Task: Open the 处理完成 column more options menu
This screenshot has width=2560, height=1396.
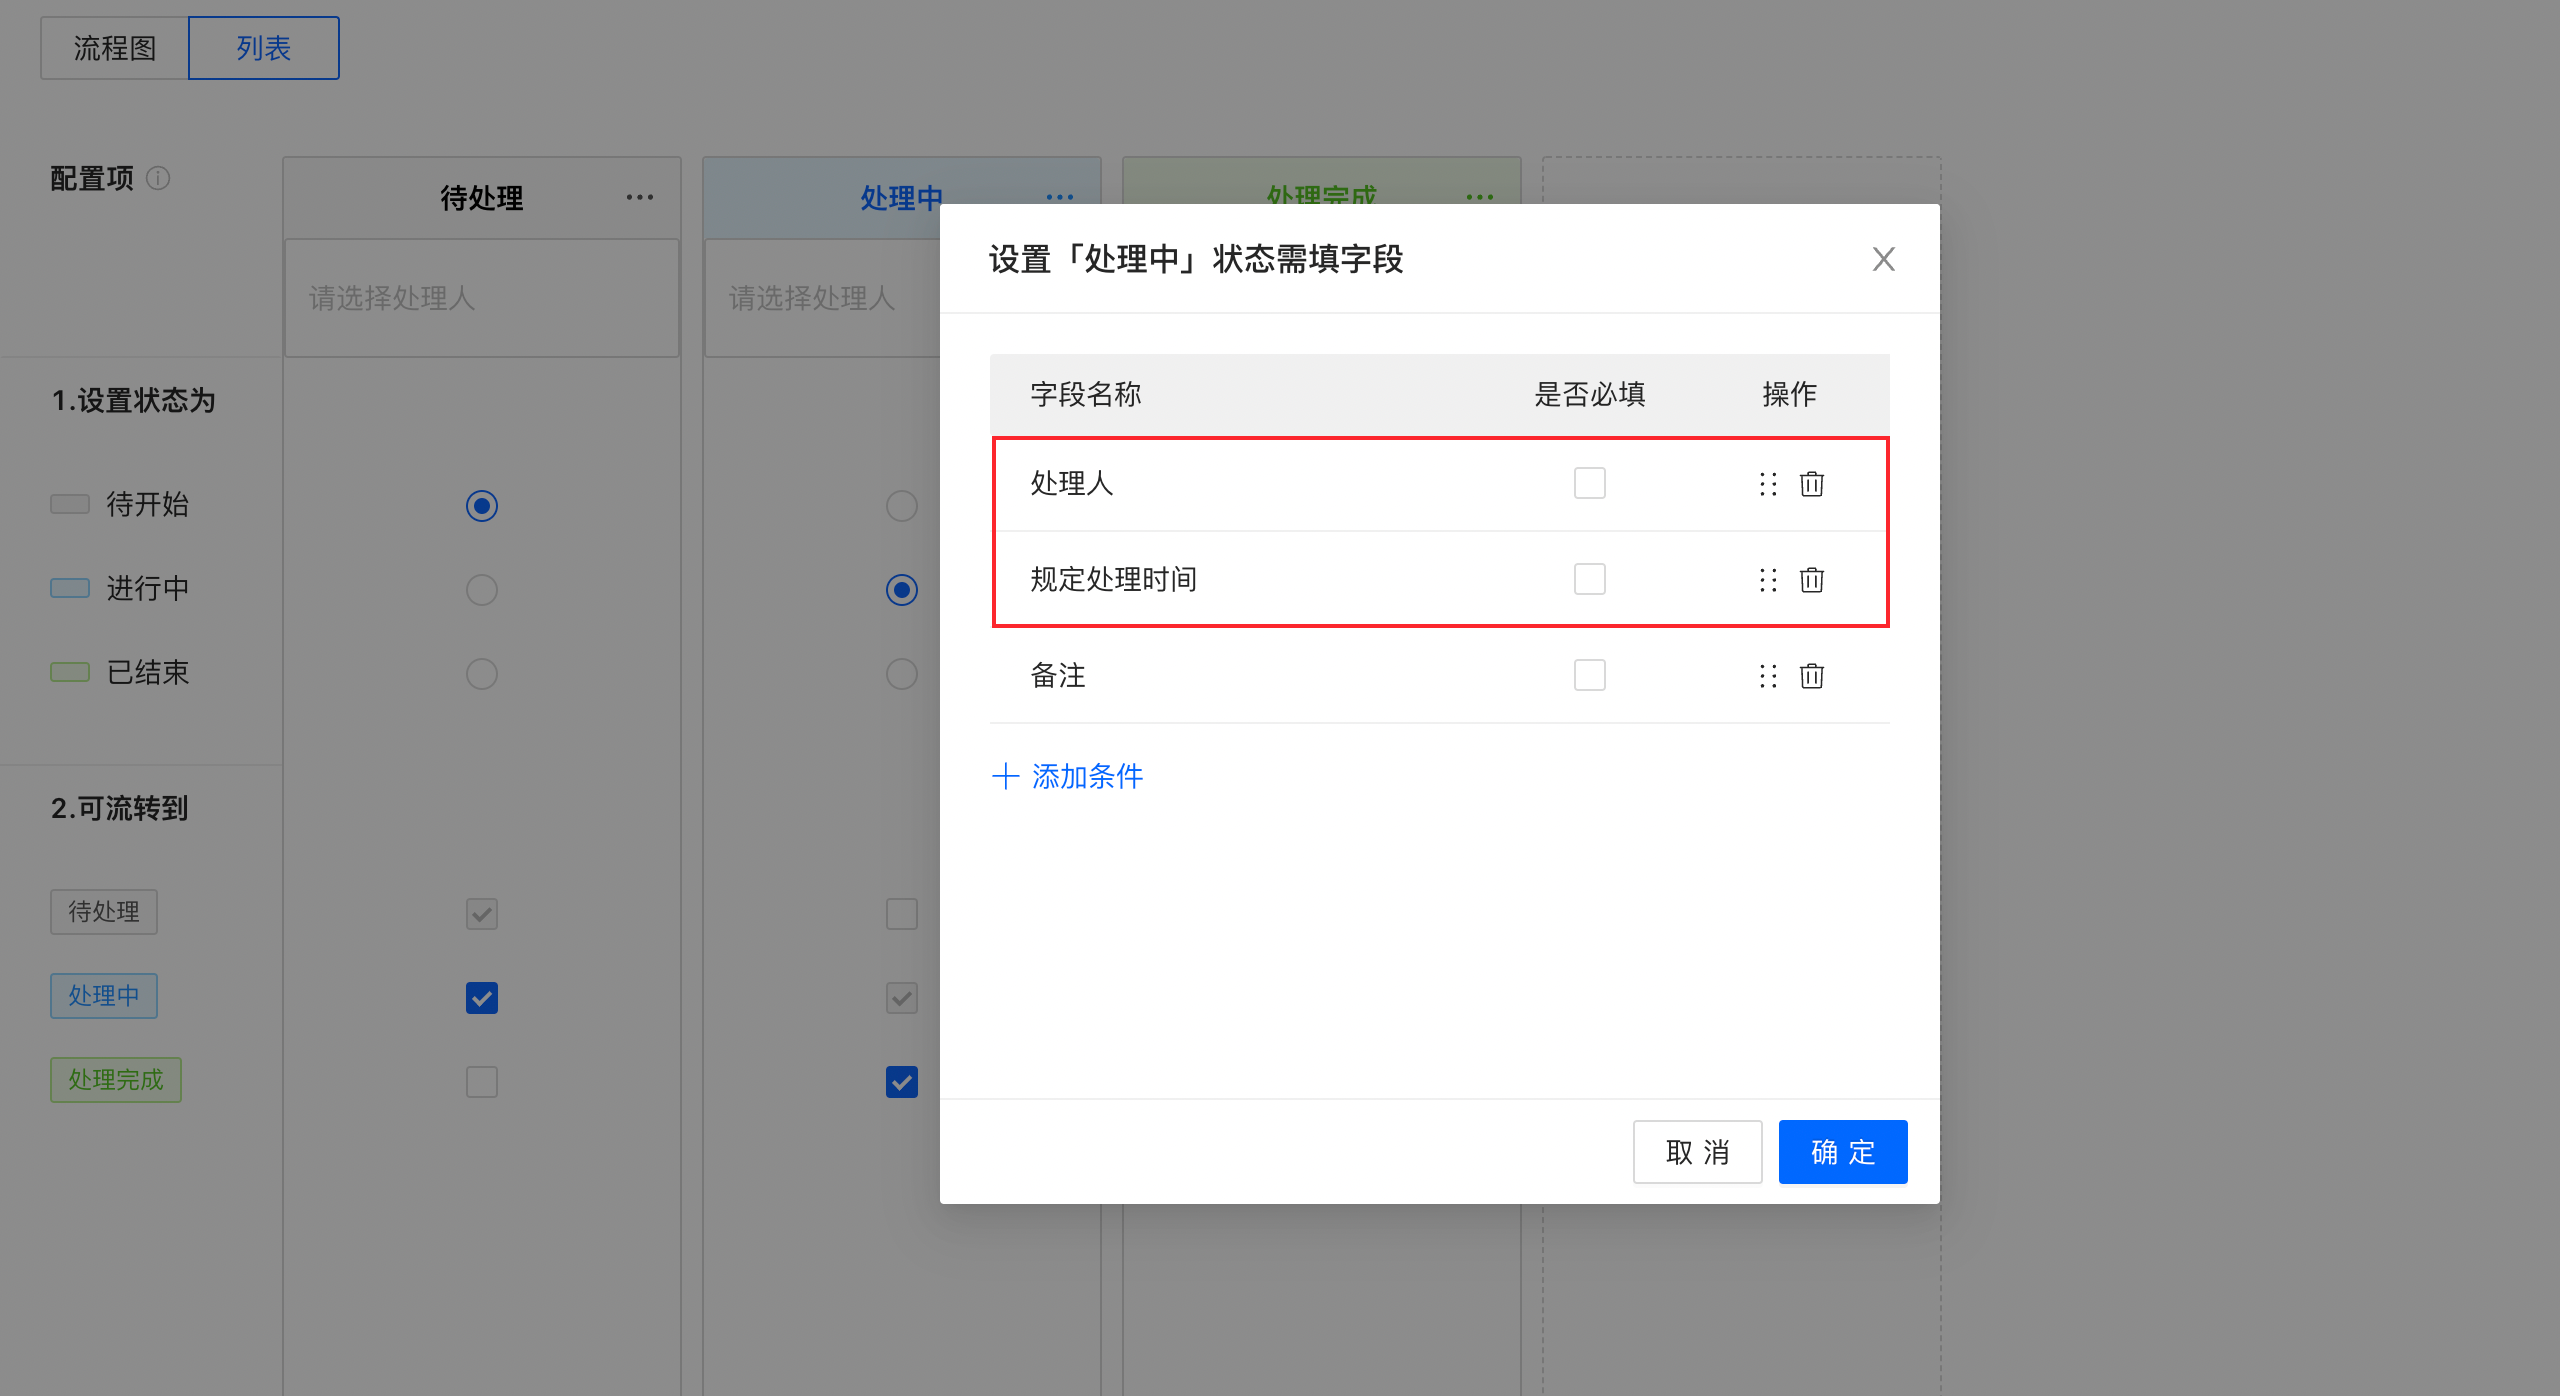Action: pyautogui.click(x=1479, y=196)
